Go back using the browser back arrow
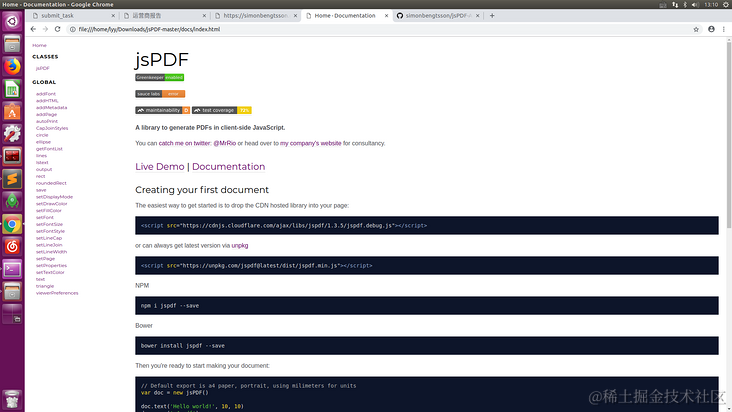Image resolution: width=732 pixels, height=412 pixels. pos(33,29)
